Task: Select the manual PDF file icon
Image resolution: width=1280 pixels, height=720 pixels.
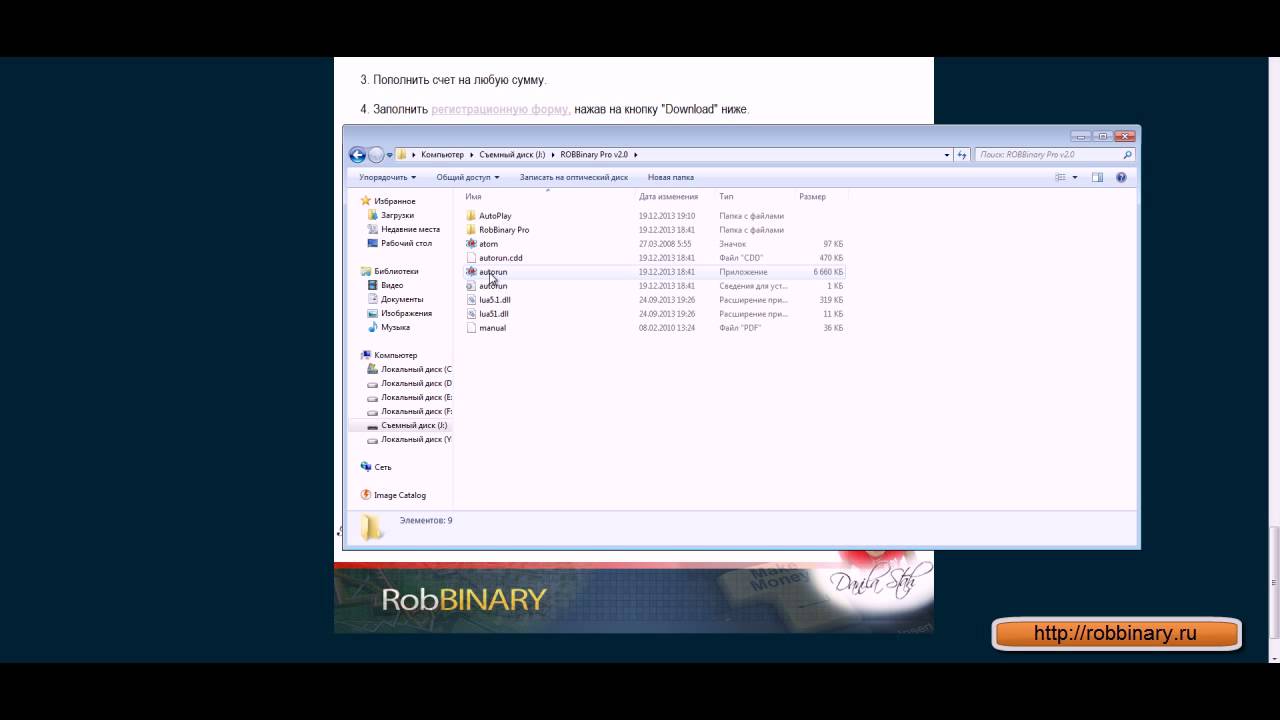Action: 471,328
